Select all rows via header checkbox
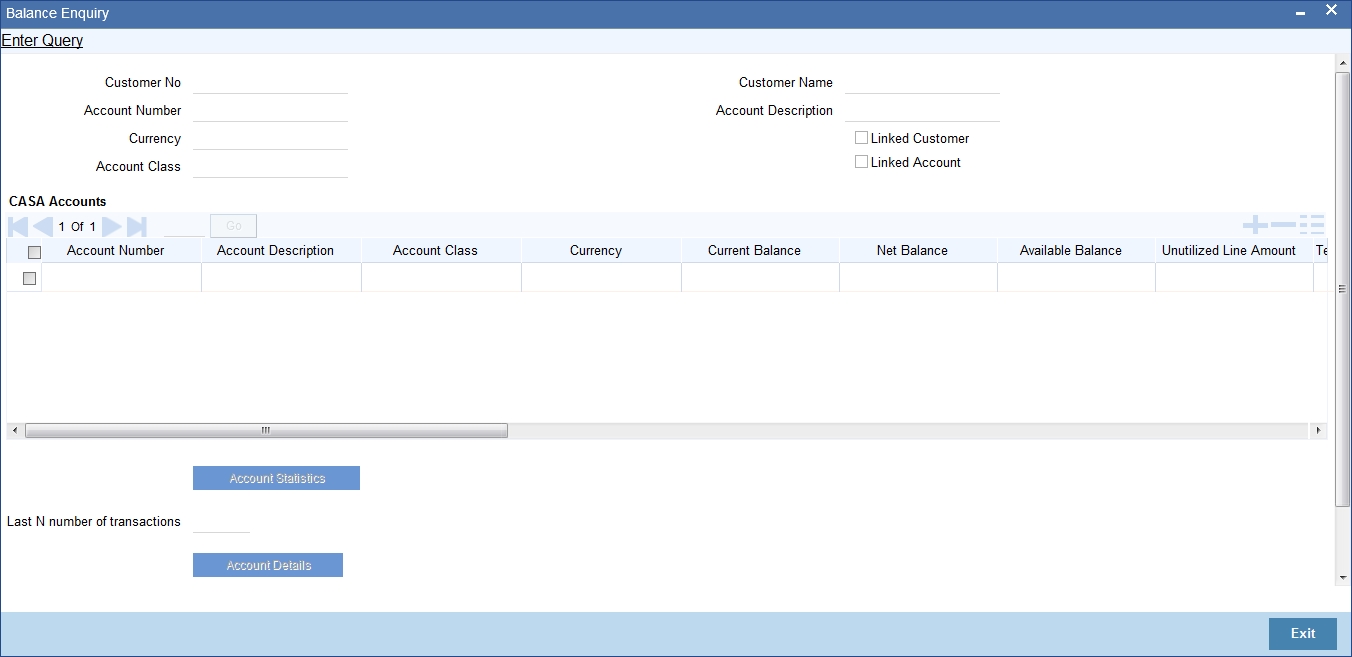Screen dimensions: 1352x657 [x=34, y=252]
